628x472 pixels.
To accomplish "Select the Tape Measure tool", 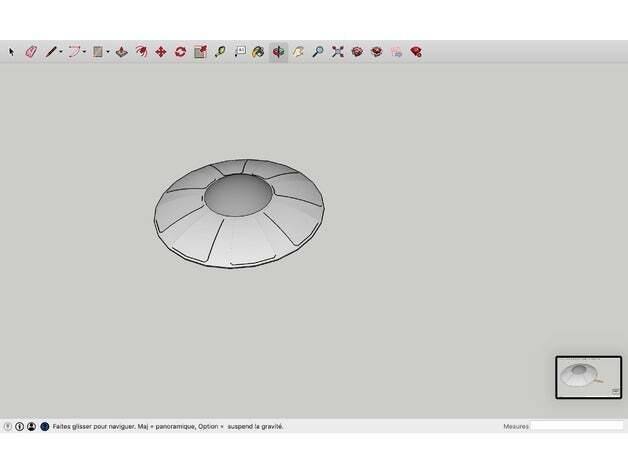I will pos(220,52).
